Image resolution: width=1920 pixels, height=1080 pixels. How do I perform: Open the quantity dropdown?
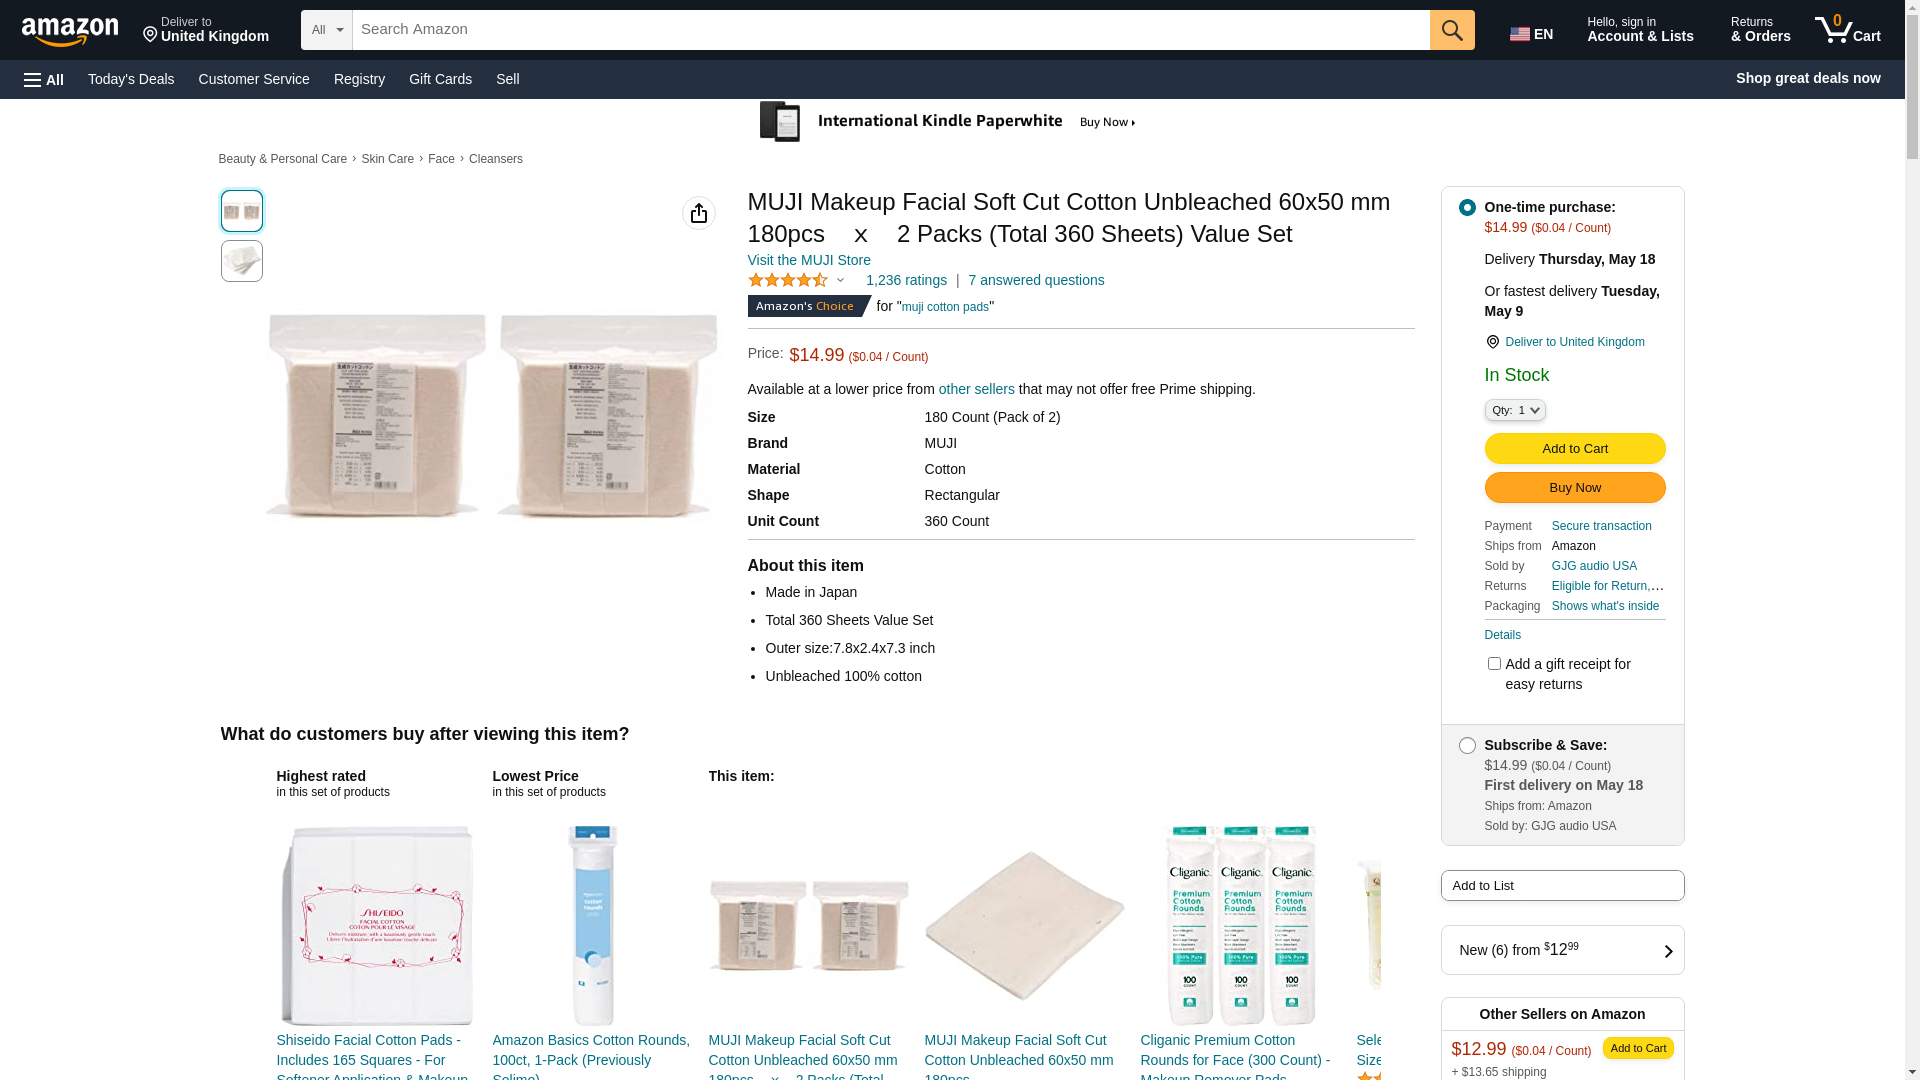(x=1515, y=410)
